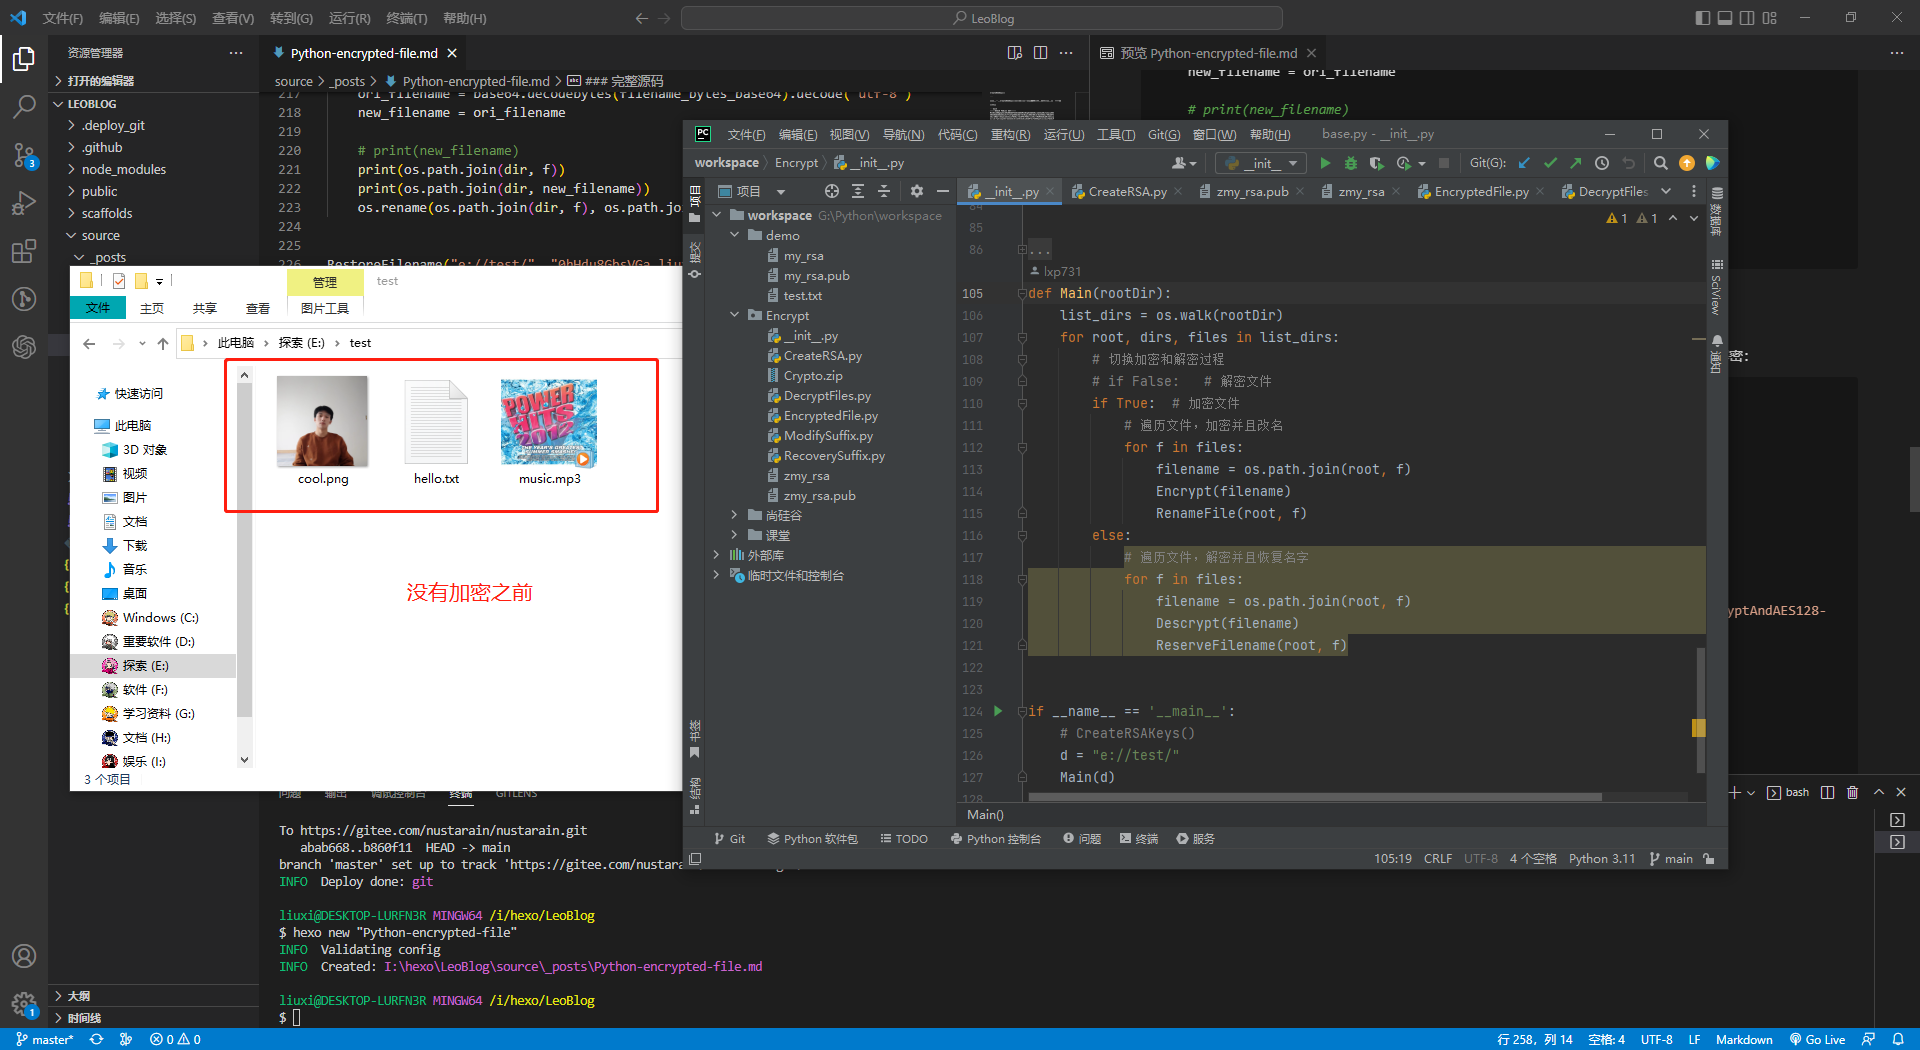Viewport: 1920px width, 1050px height.
Task: Toggle PyCharm tool window bars icon
Action: pyautogui.click(x=695, y=859)
